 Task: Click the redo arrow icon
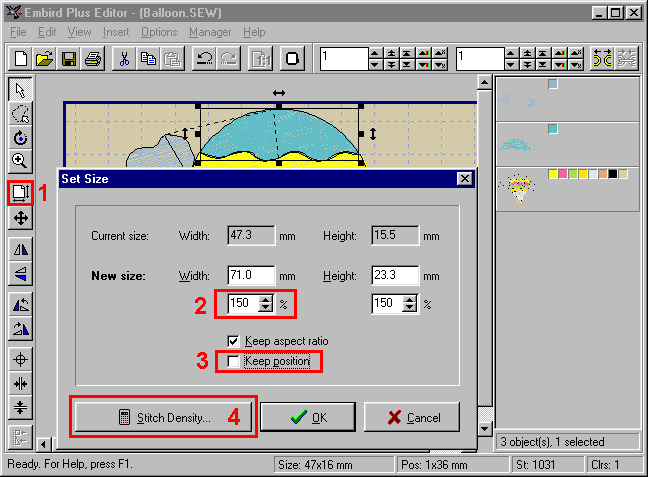(x=228, y=59)
